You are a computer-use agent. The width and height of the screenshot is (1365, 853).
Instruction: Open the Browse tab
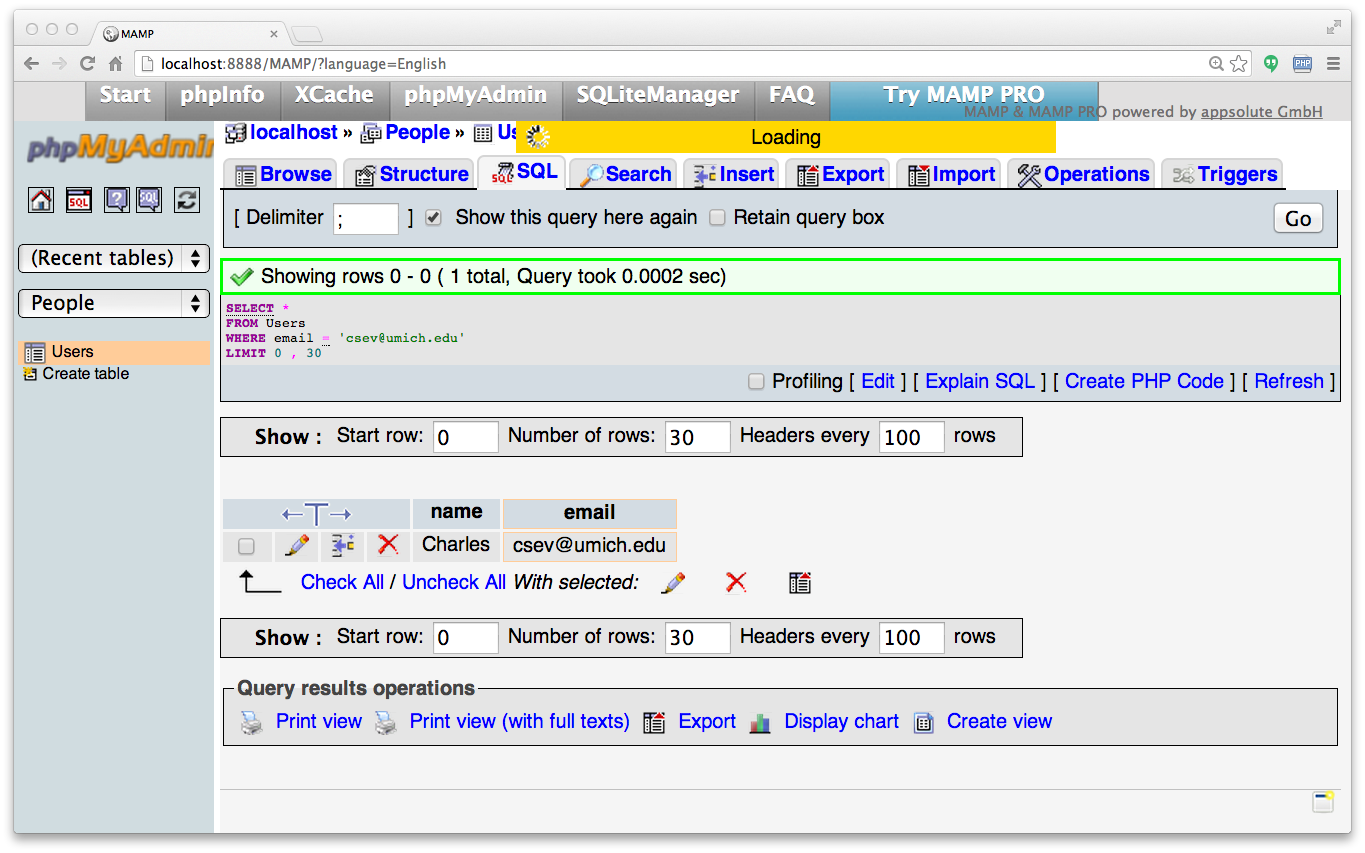click(283, 174)
